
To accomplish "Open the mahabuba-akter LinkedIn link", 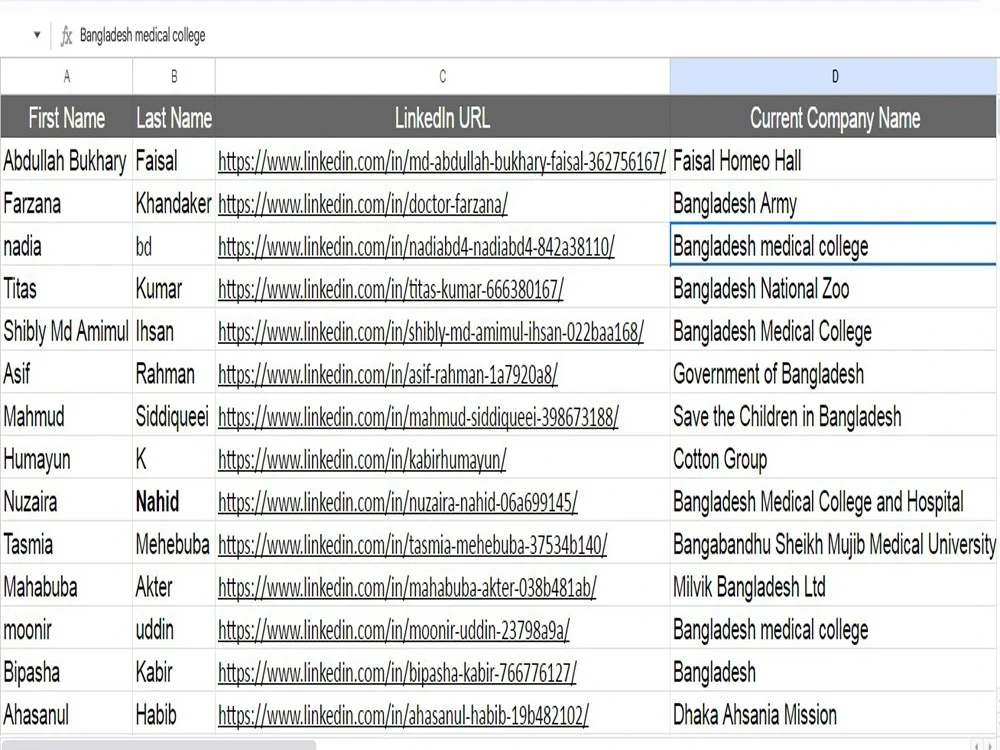I will (x=408, y=587).
